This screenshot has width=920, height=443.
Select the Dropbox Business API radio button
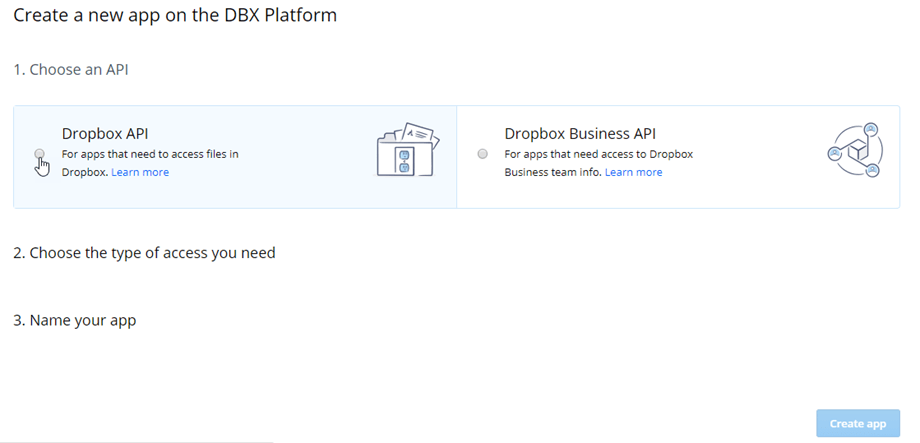[483, 154]
